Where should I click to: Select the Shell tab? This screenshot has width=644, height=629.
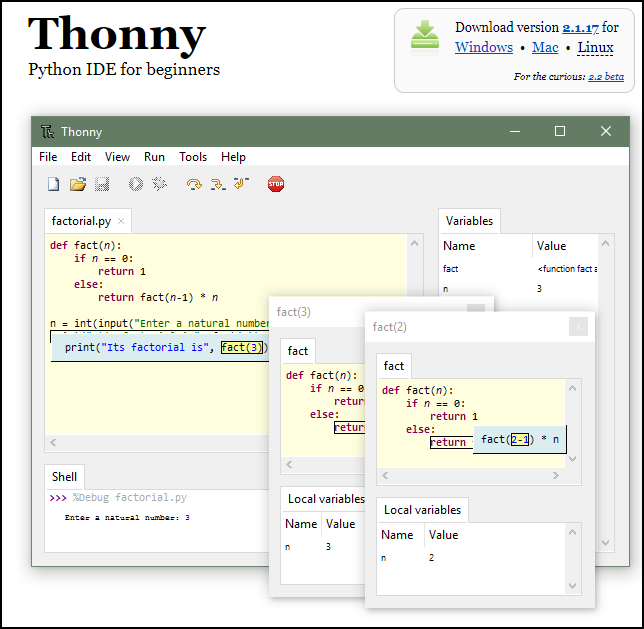point(64,477)
